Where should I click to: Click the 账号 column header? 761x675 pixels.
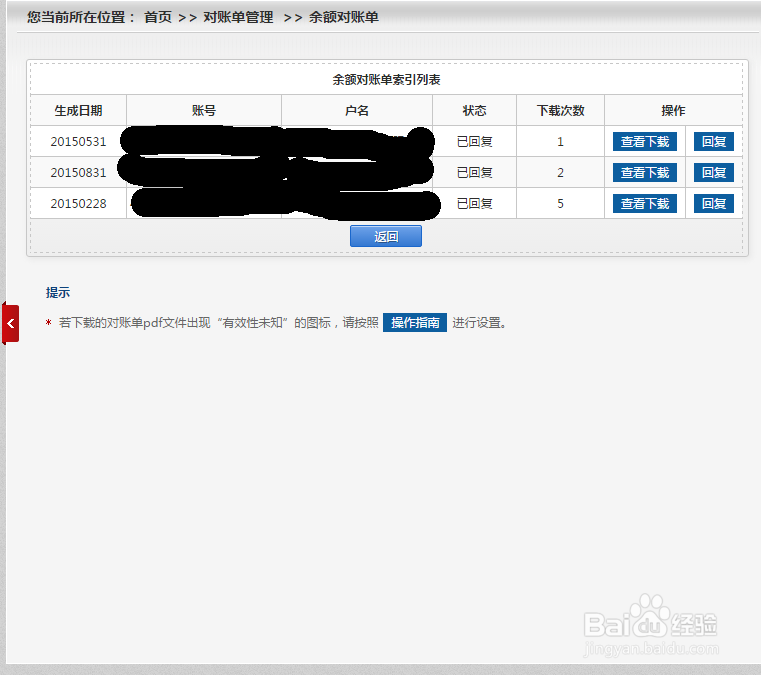coord(204,111)
